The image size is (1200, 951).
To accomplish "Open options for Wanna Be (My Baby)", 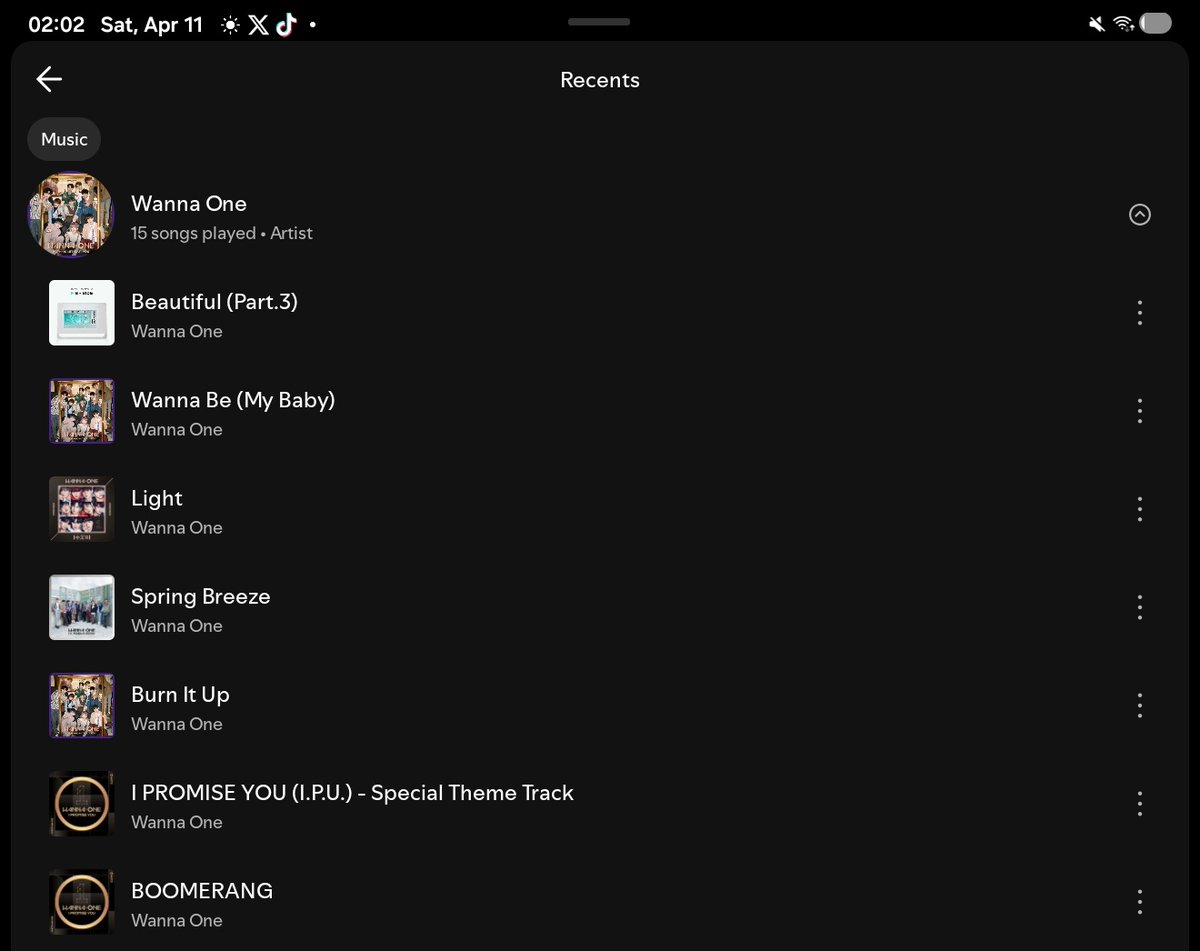I will click(x=1139, y=411).
